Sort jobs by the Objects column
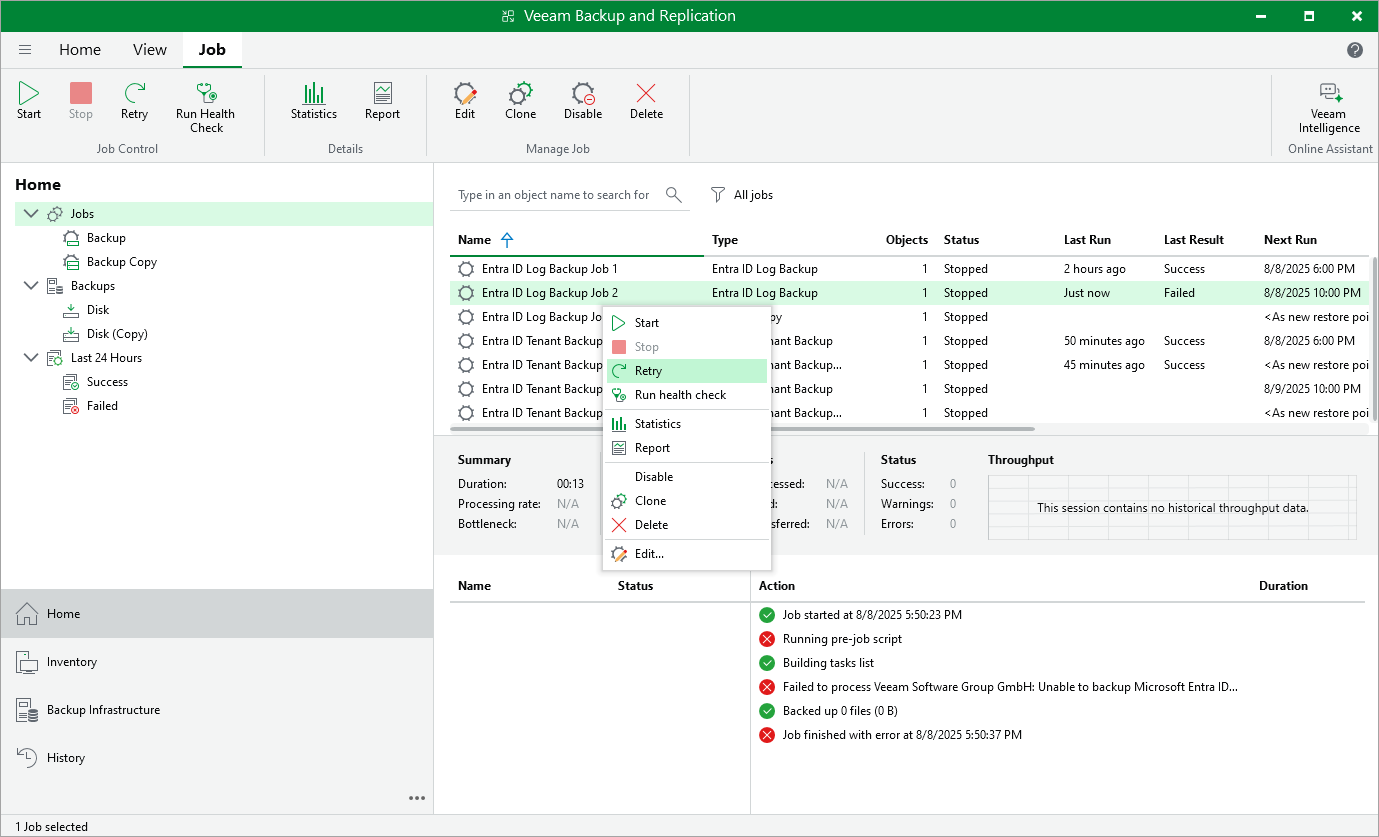The height and width of the screenshot is (837, 1379). (907, 240)
